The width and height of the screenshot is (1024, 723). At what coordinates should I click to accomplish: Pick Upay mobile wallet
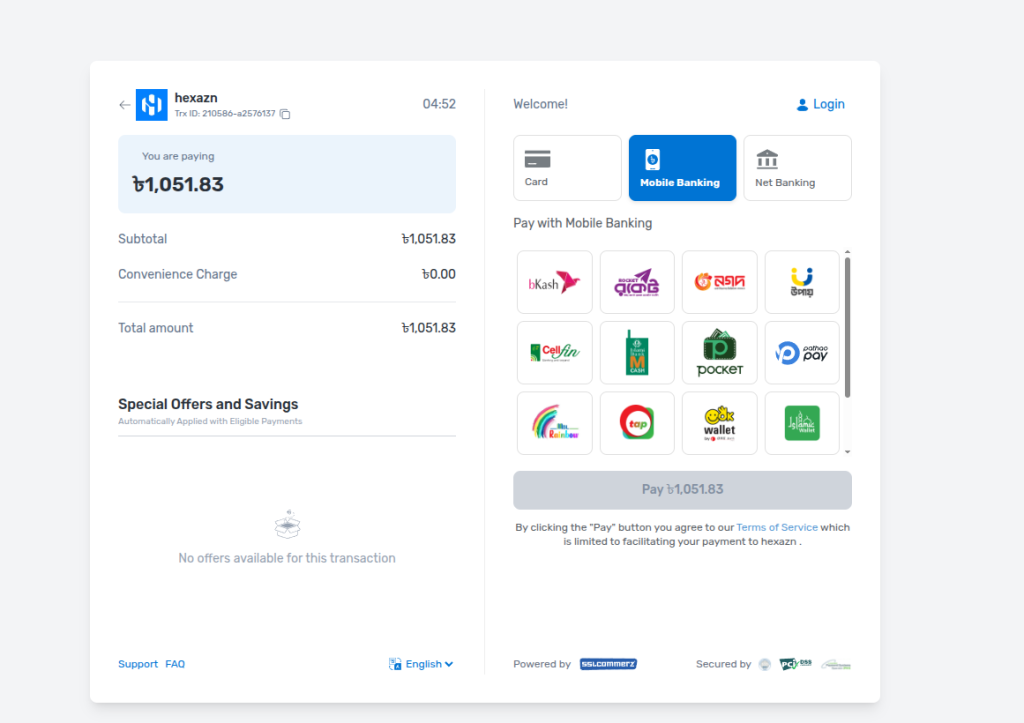point(802,282)
